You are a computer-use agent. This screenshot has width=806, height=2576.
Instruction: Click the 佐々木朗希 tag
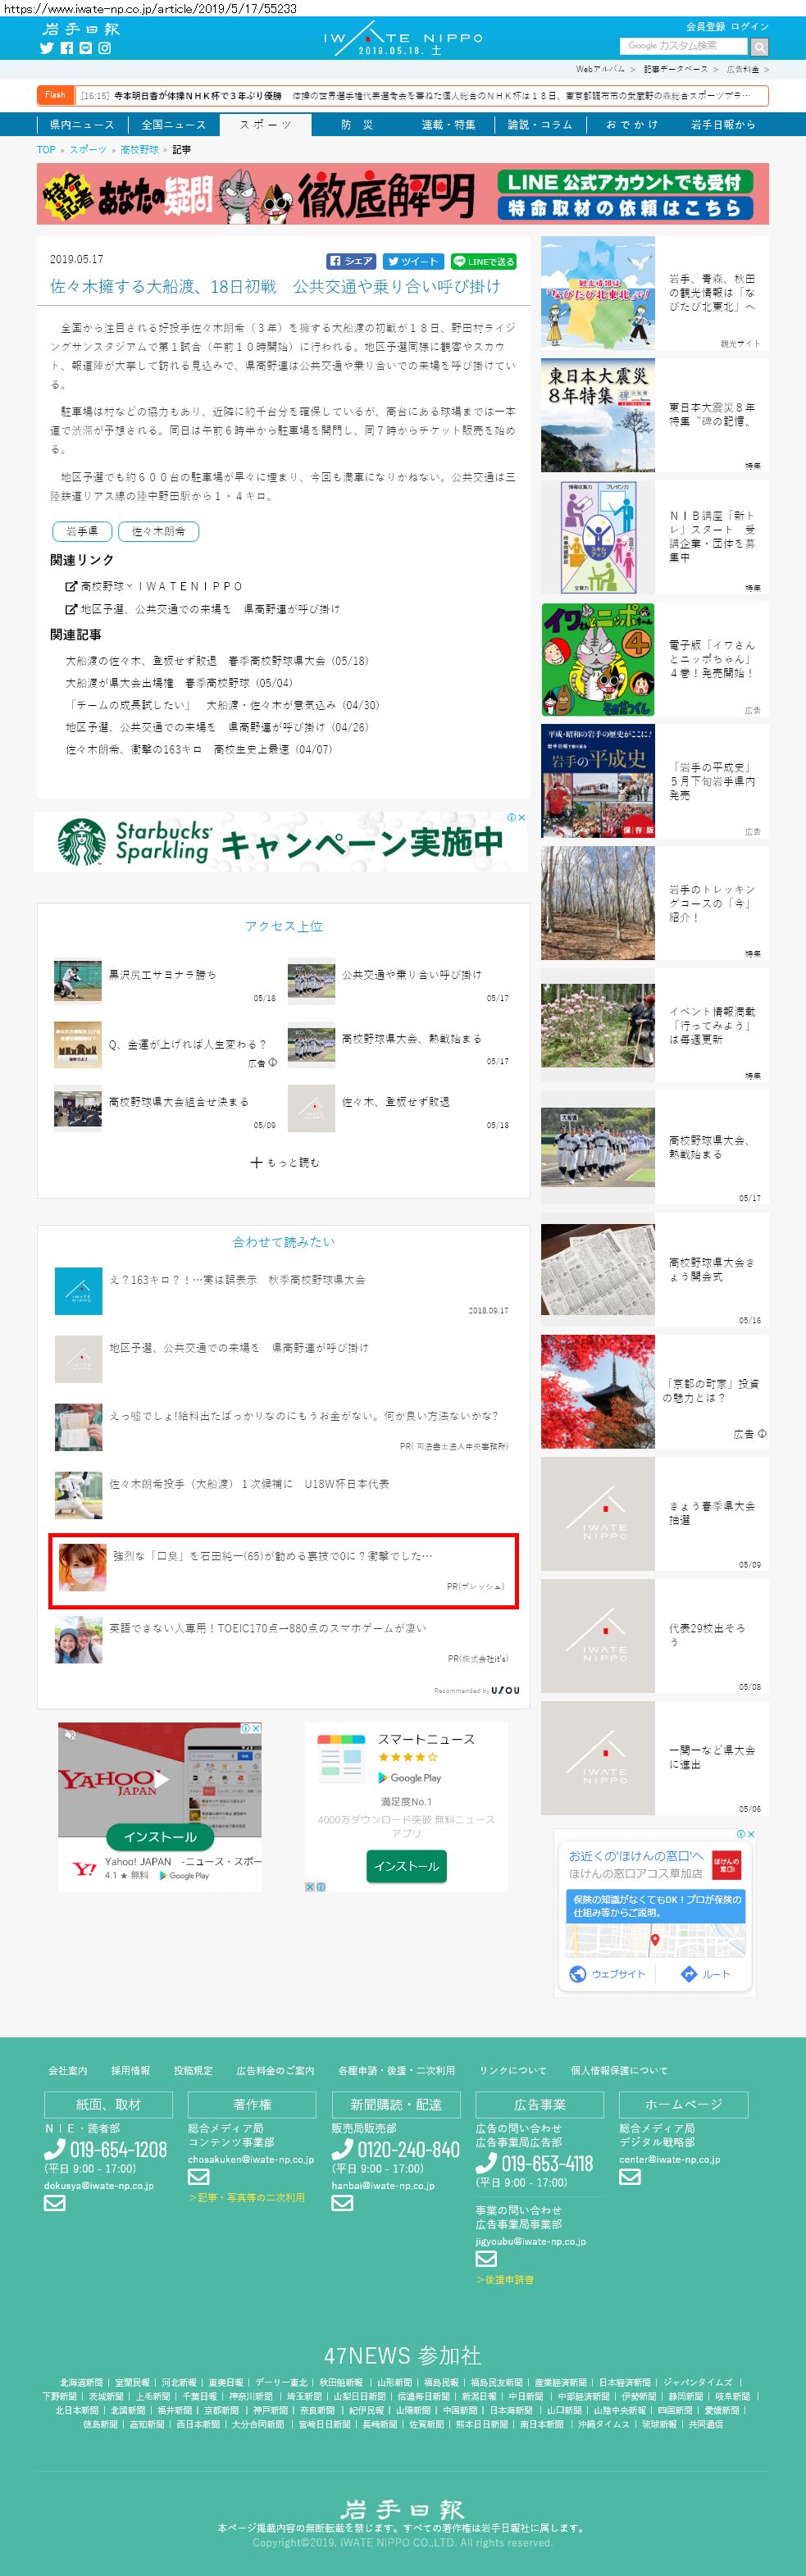click(158, 532)
